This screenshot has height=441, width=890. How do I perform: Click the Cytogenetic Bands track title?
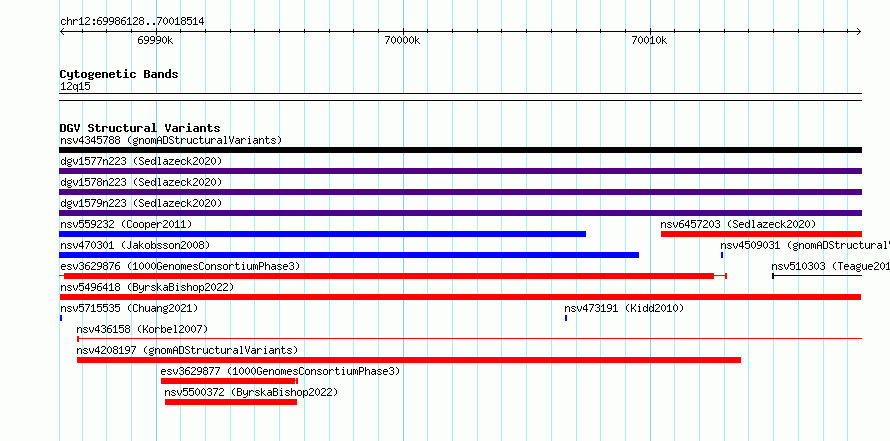pos(119,74)
